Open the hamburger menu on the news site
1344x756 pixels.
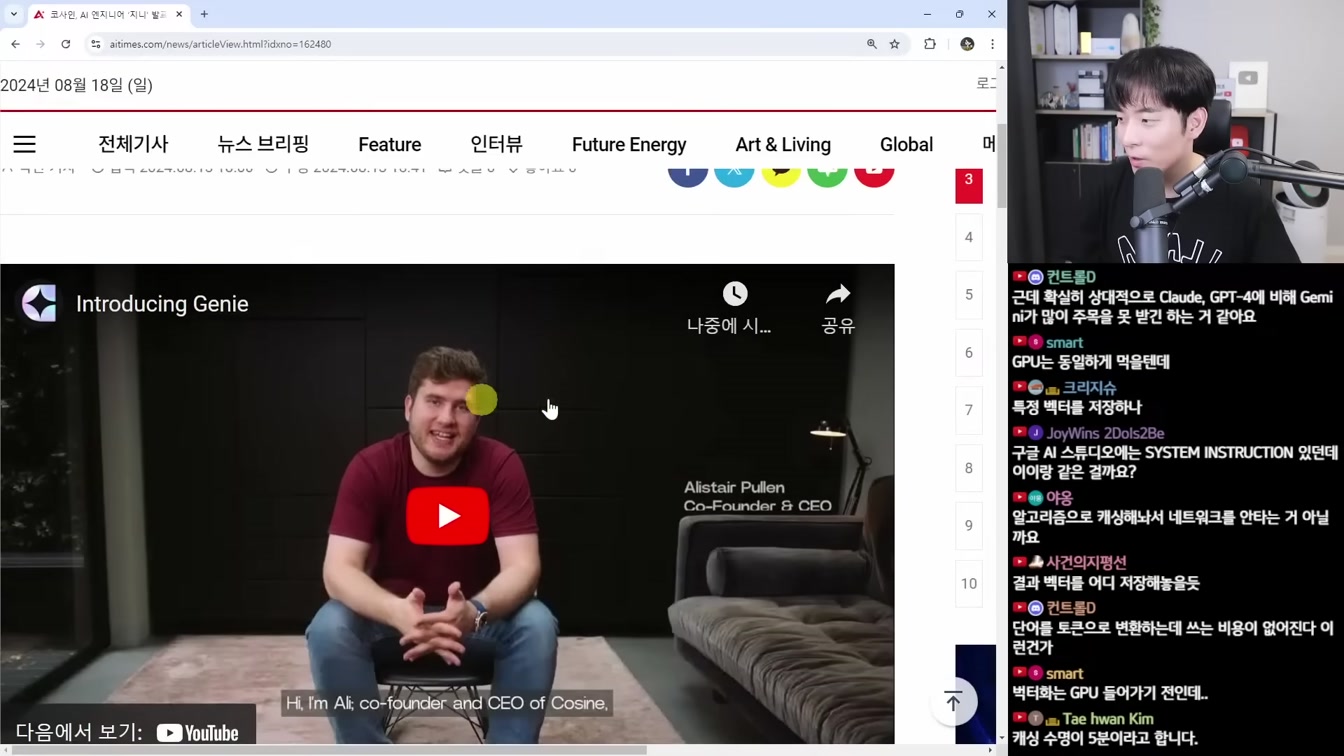pyautogui.click(x=24, y=144)
